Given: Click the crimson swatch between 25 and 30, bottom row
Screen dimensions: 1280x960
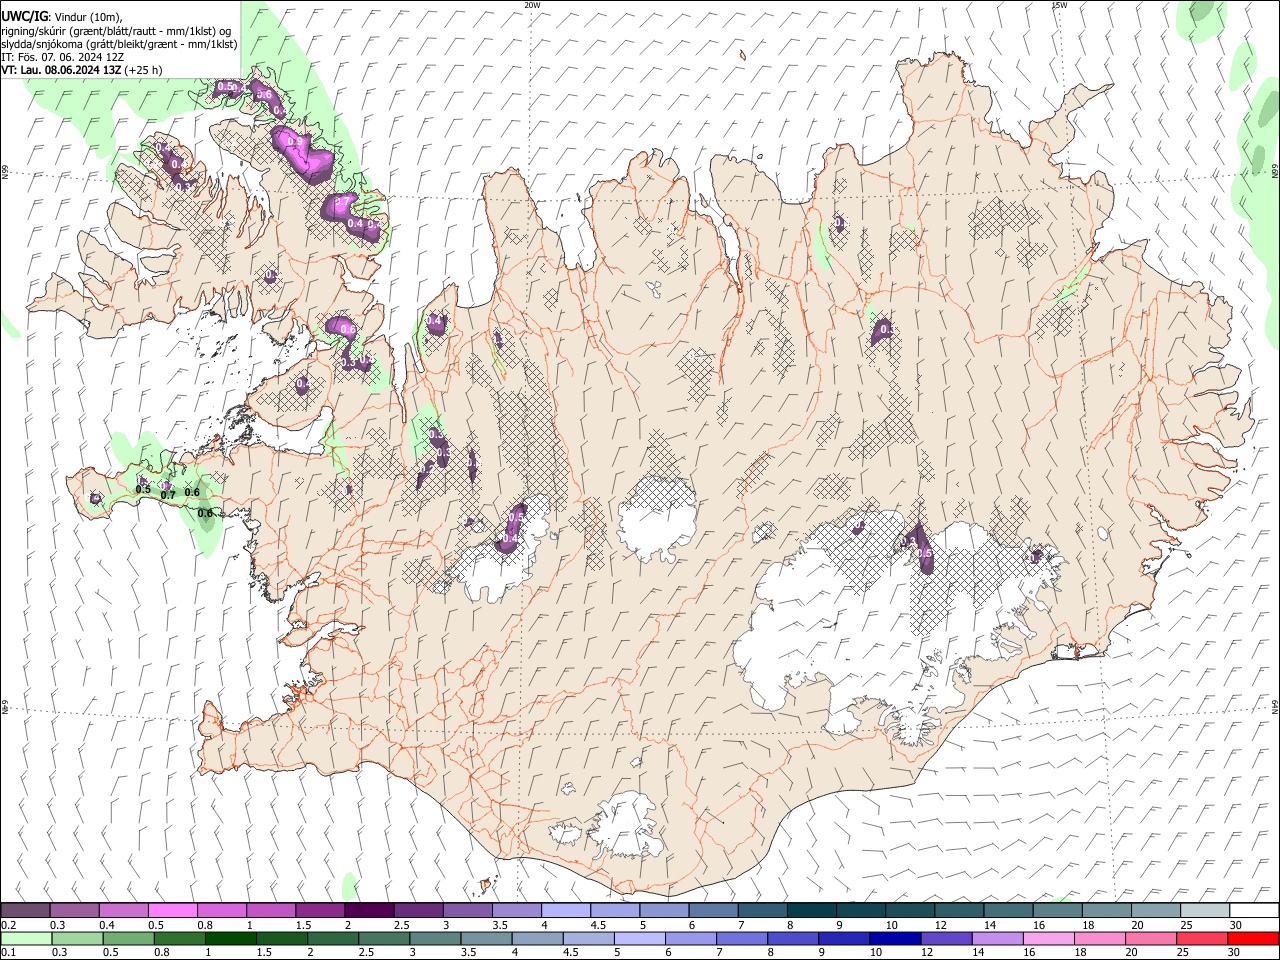Looking at the screenshot, I should 1202,939.
